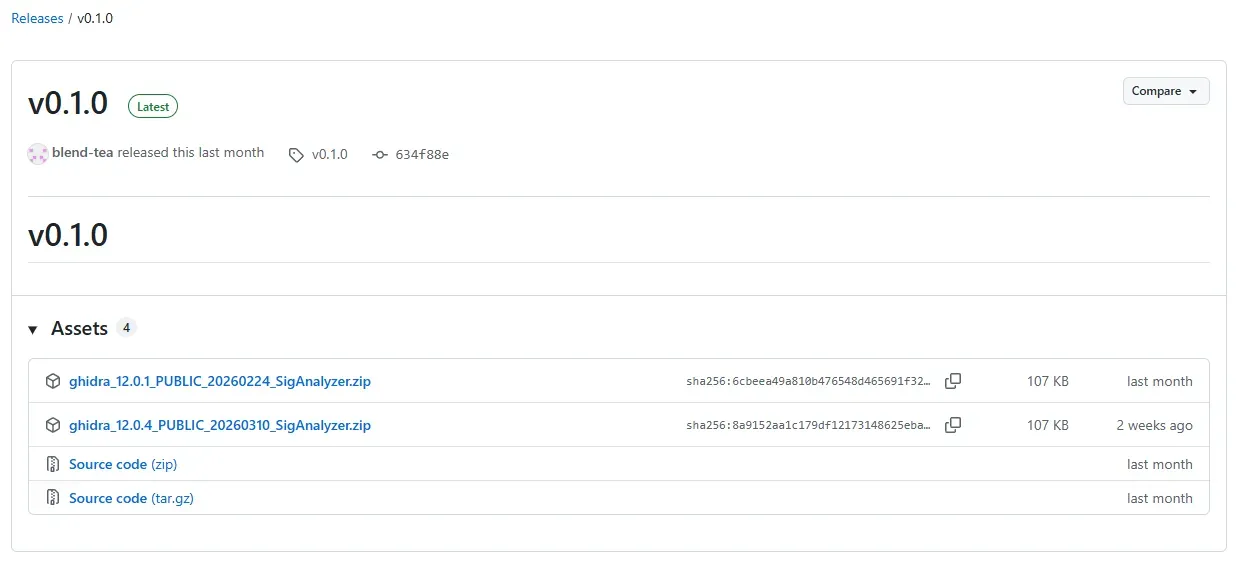Click the commit icon beside 634f88e

click(x=380, y=155)
